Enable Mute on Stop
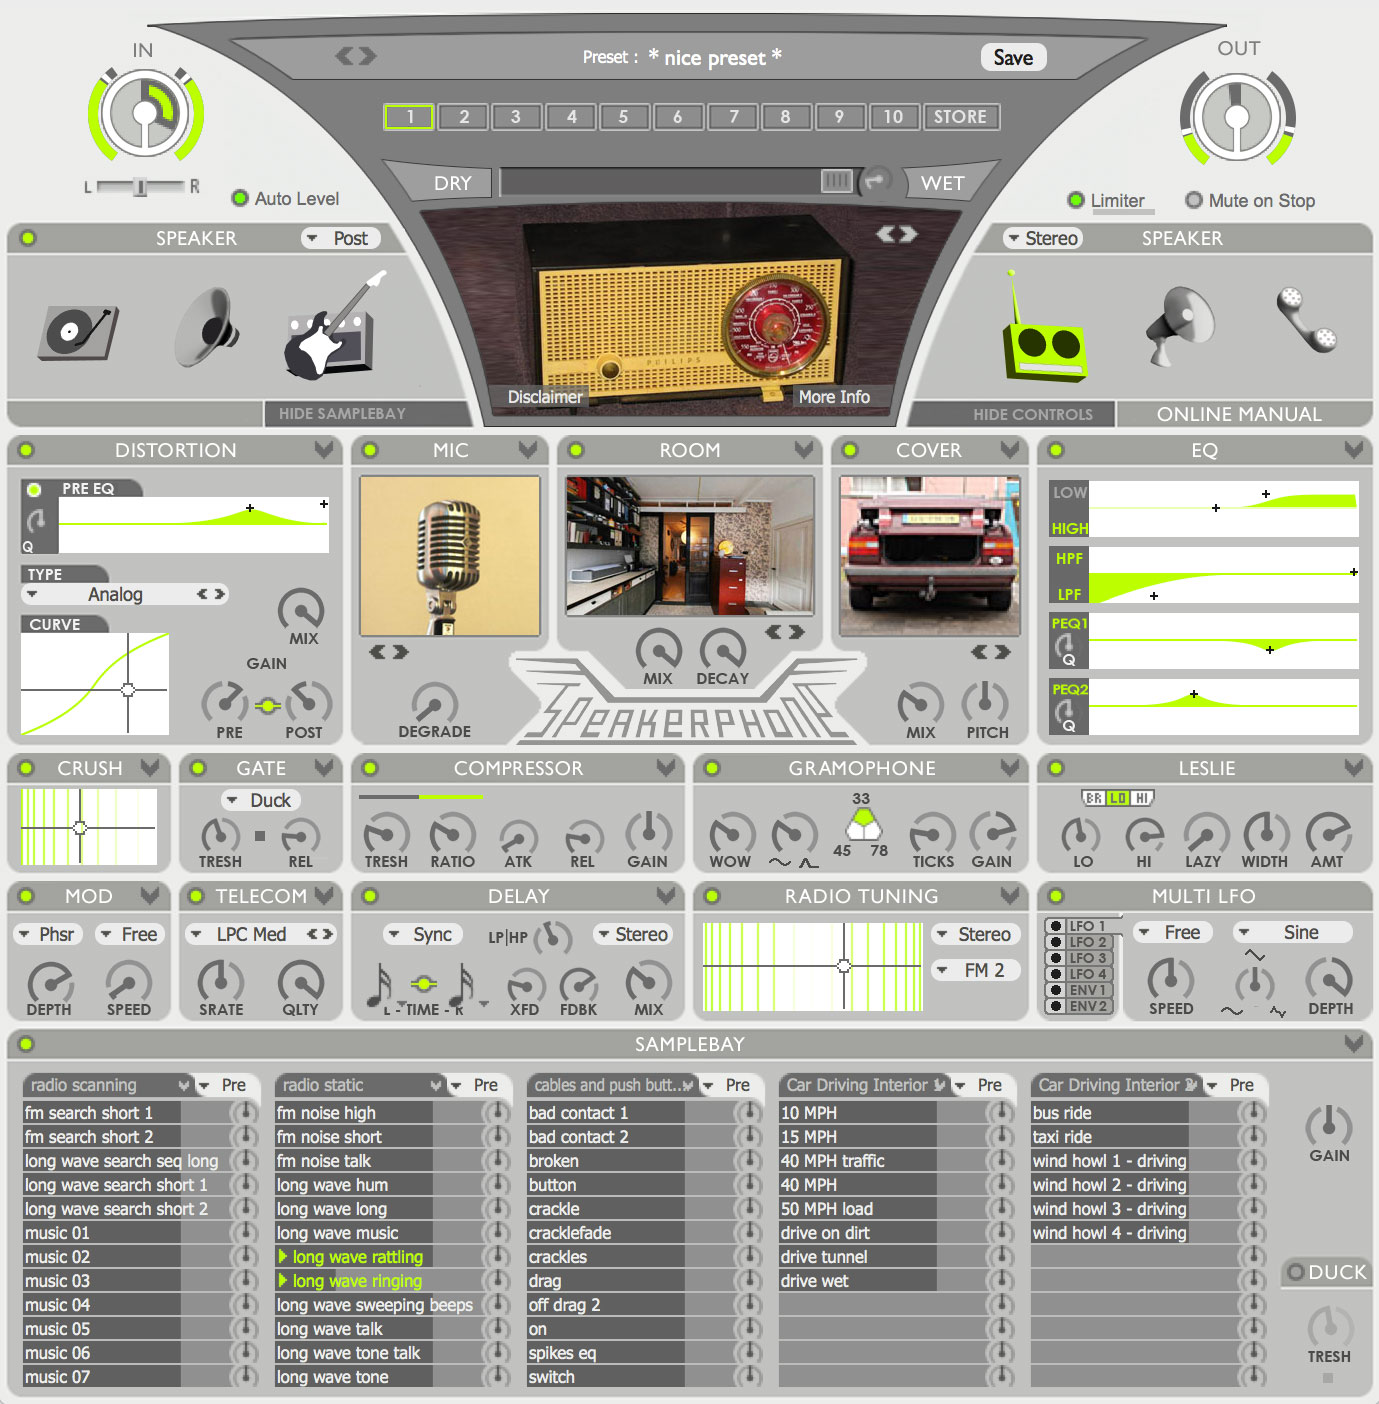1379x1404 pixels. pyautogui.click(x=1194, y=200)
